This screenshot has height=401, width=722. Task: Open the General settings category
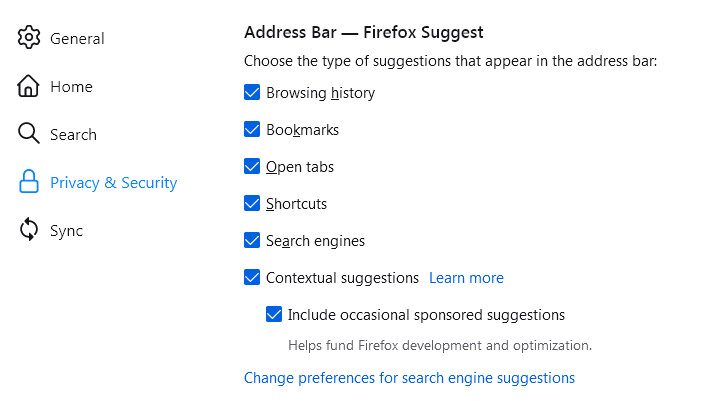point(77,39)
